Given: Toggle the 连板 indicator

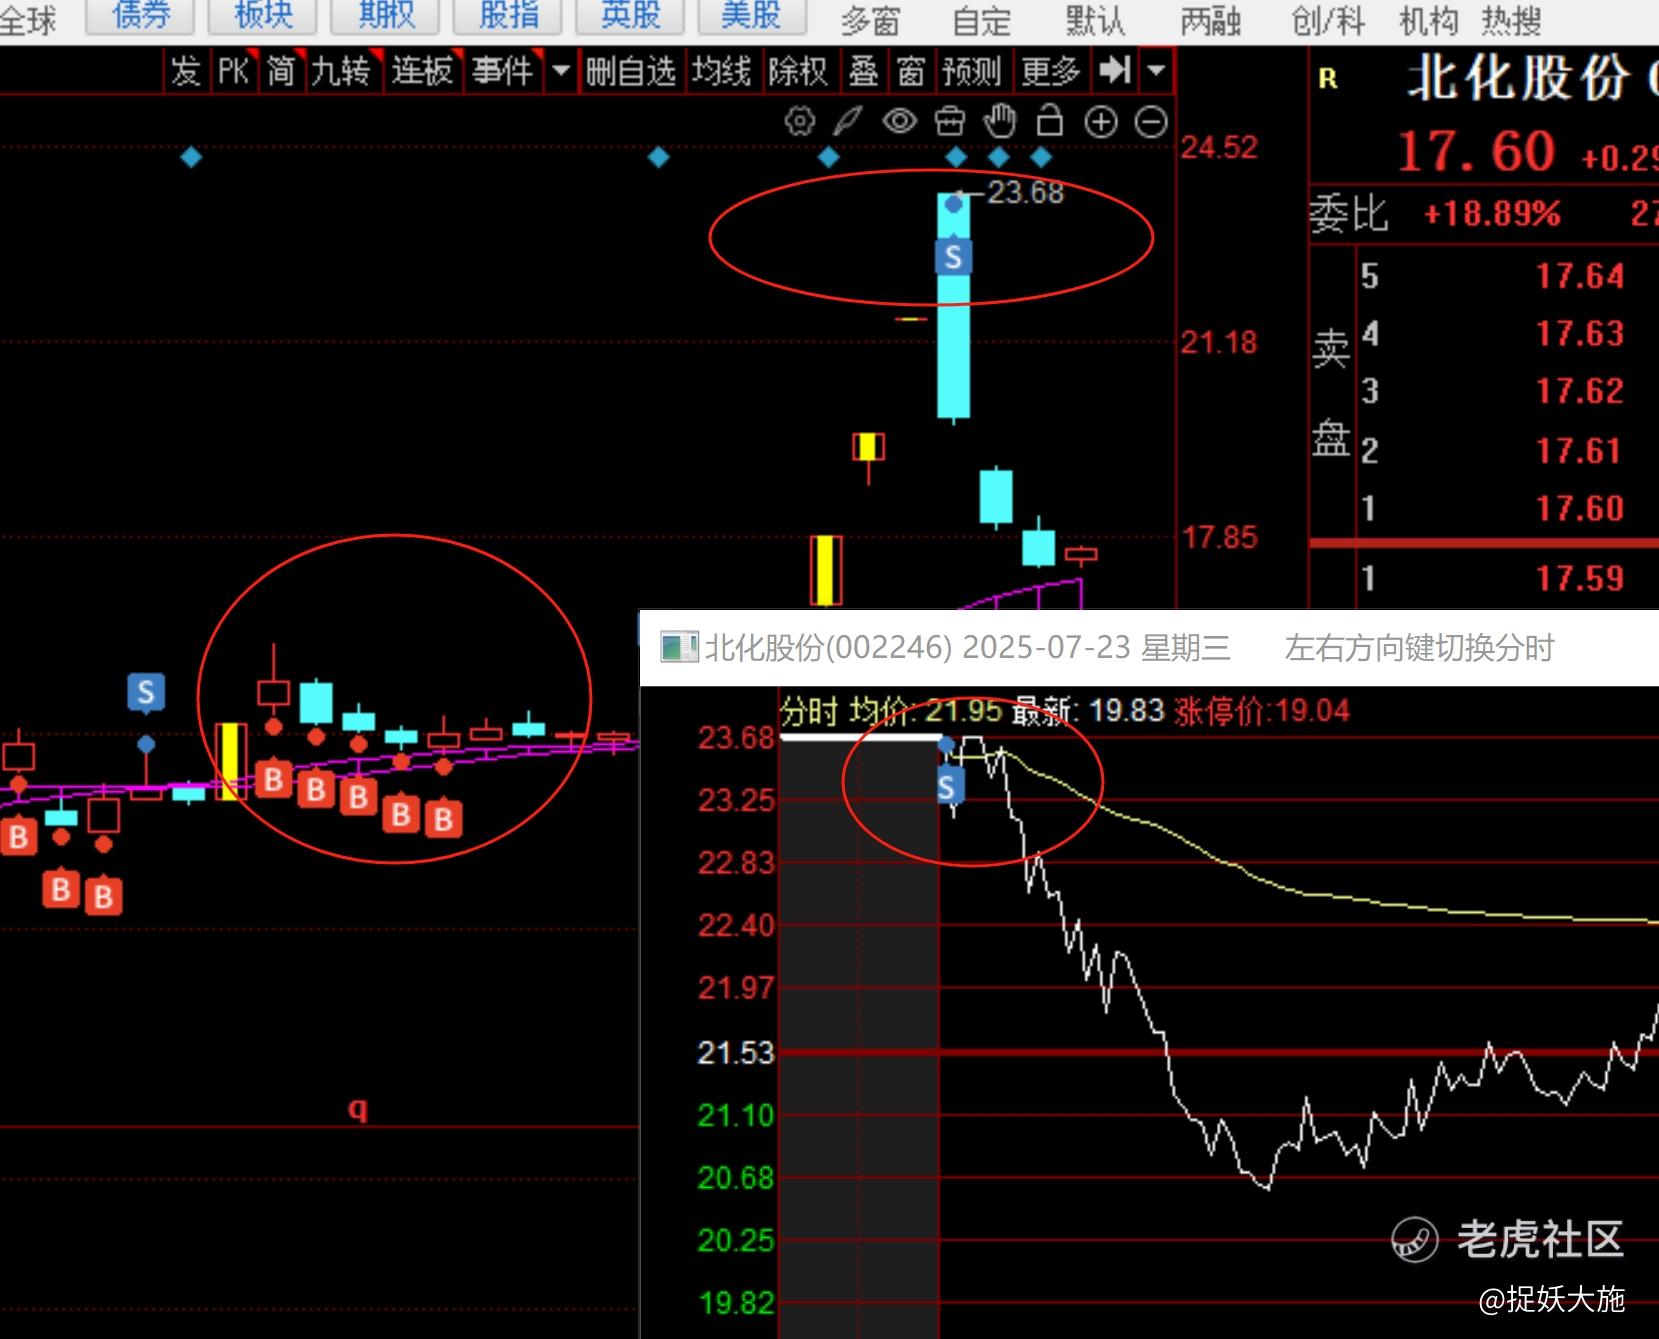Looking at the screenshot, I should coord(422,71).
